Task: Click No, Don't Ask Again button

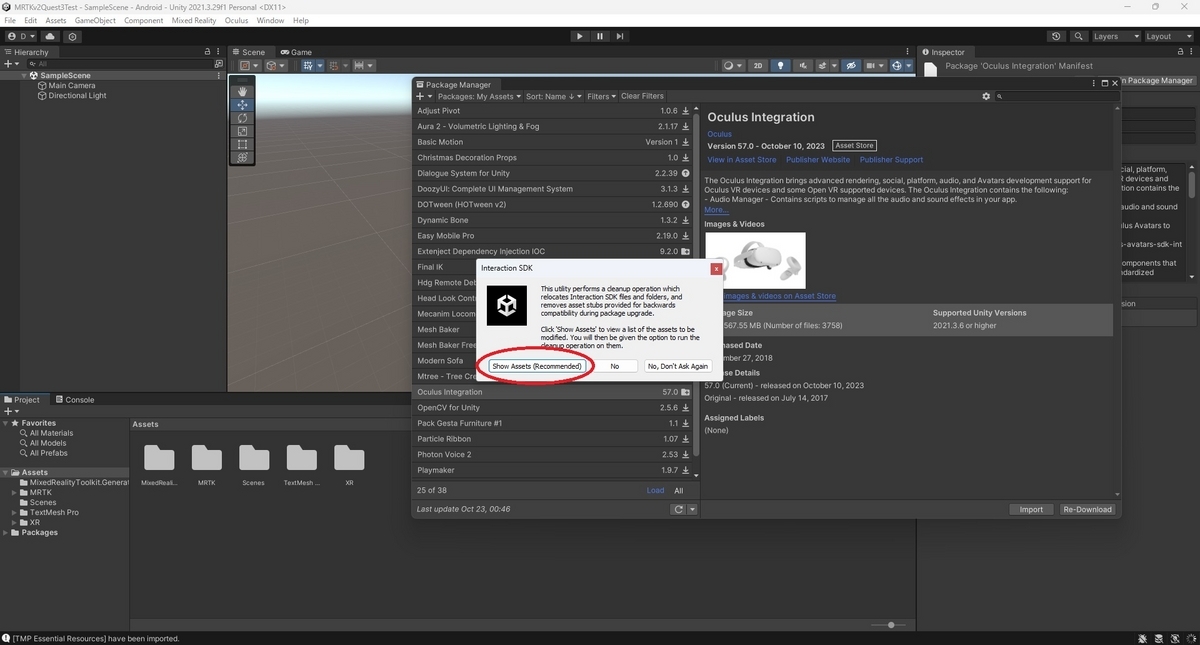Action: 678,366
